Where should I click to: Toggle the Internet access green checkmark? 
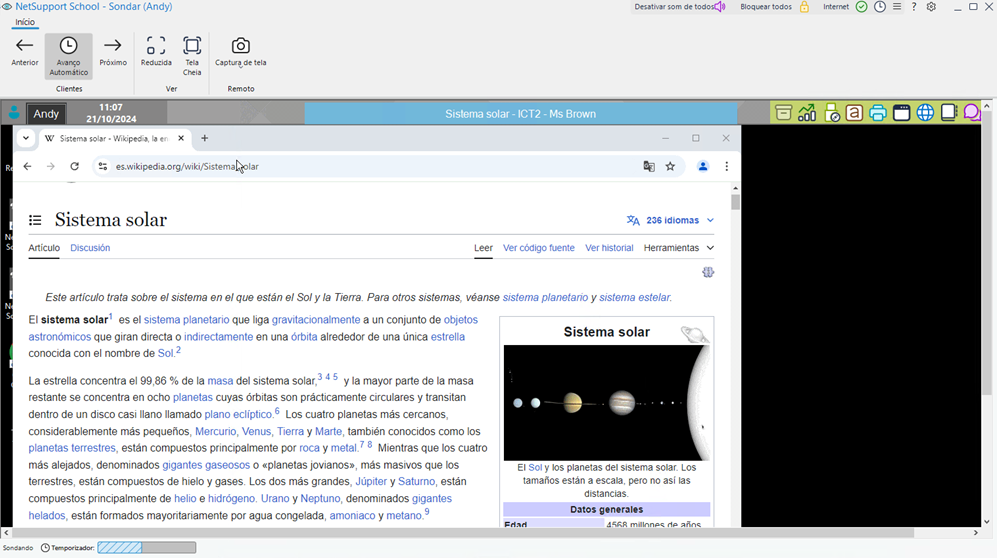862,7
